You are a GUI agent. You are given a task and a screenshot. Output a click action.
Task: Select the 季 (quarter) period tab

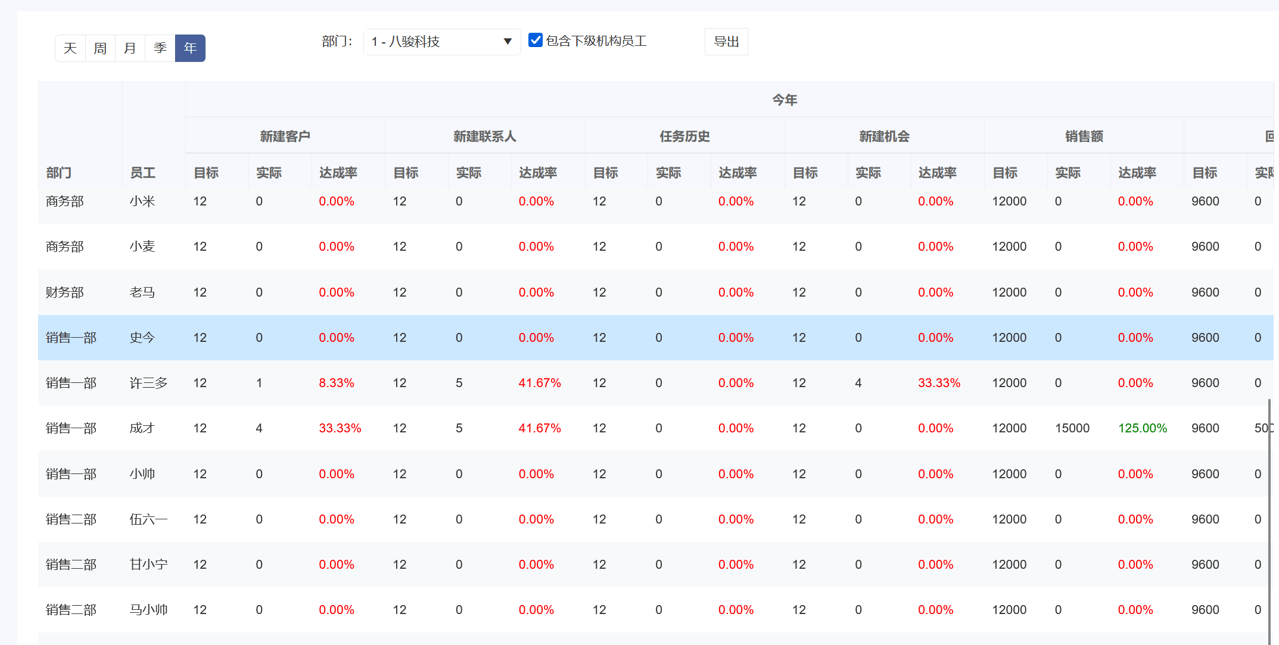coord(160,47)
